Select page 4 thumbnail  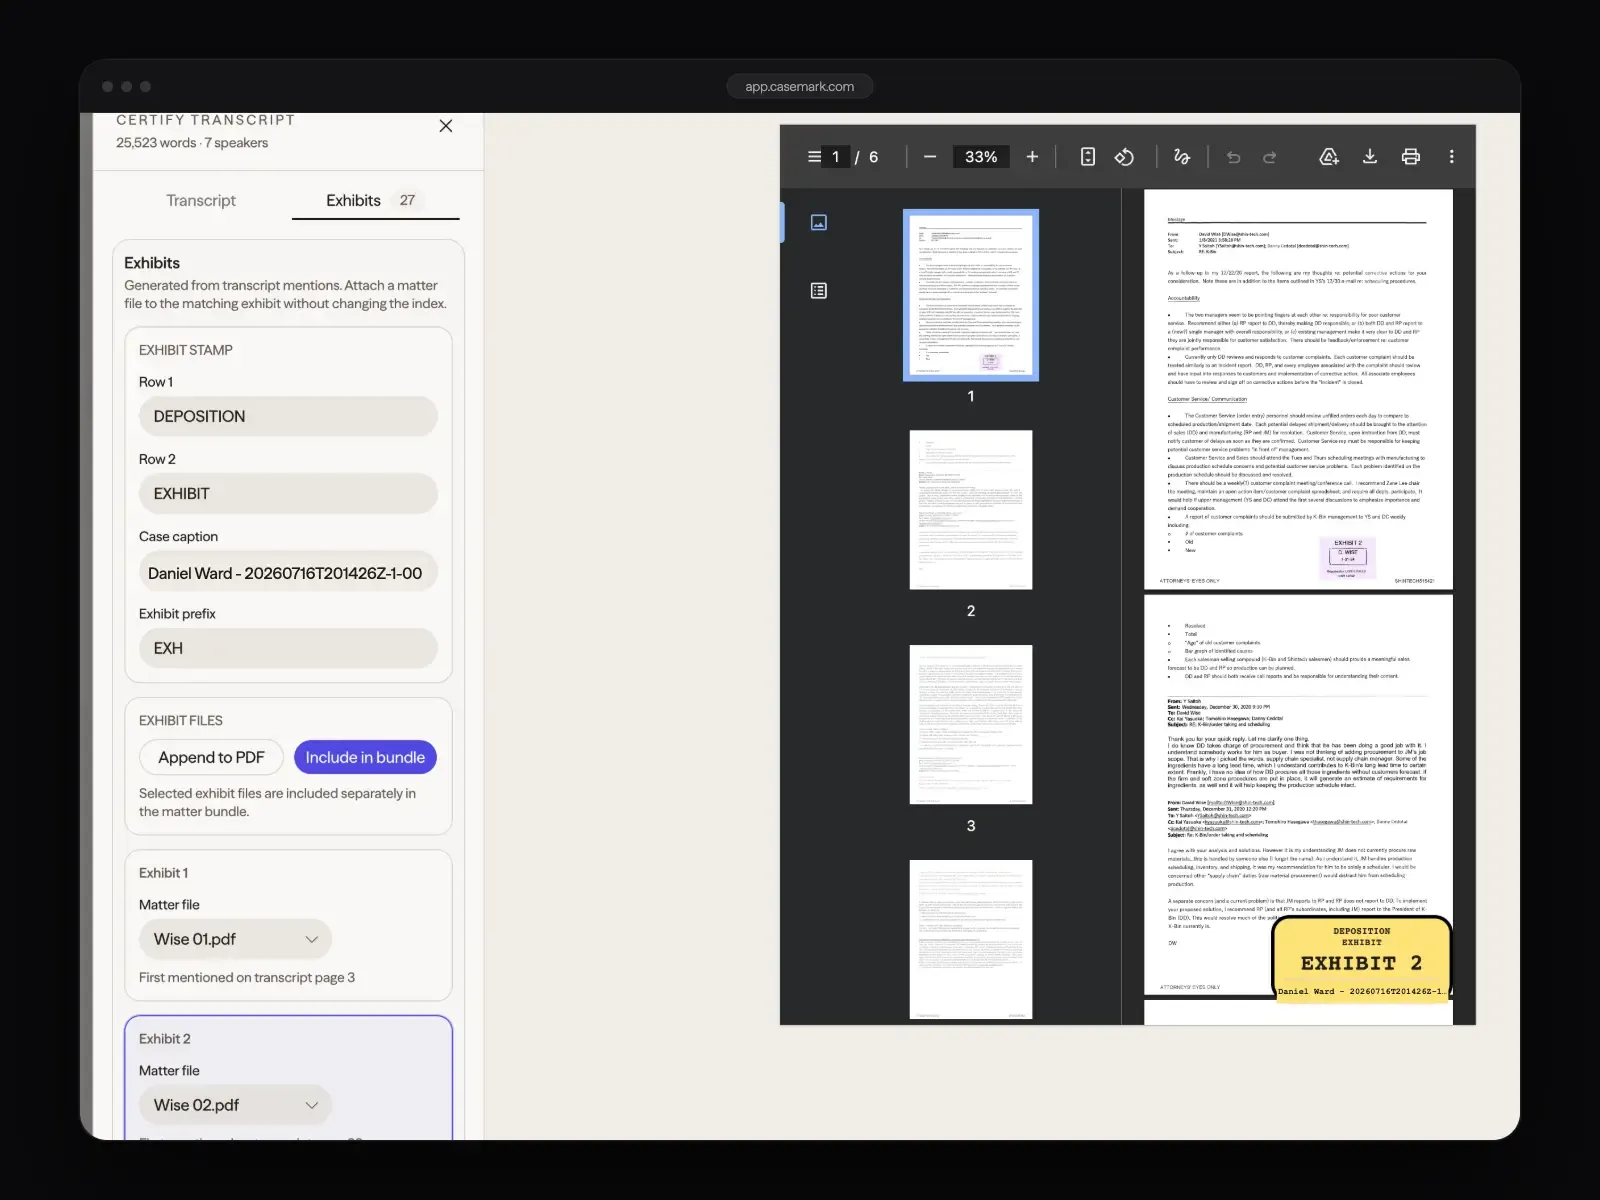971,940
